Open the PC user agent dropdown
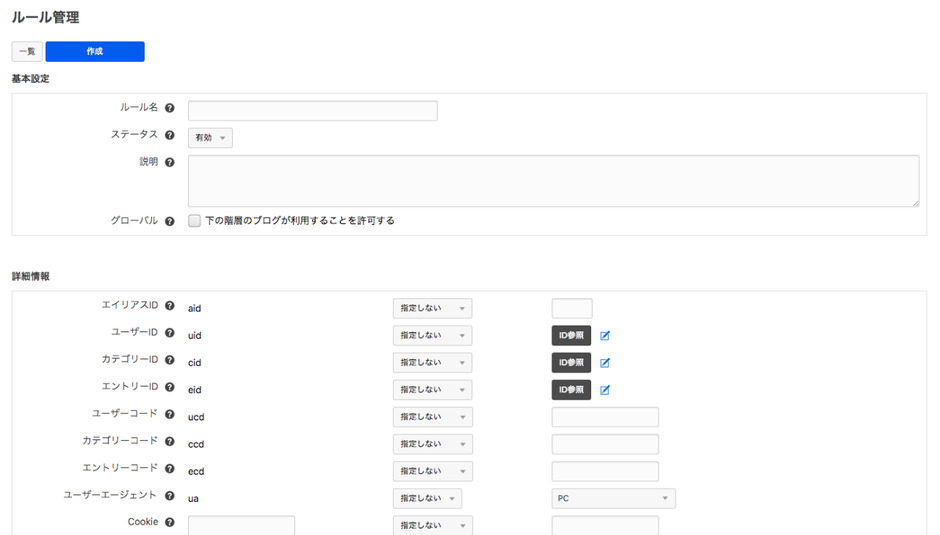Screen dimensions: 940x535 (613, 498)
